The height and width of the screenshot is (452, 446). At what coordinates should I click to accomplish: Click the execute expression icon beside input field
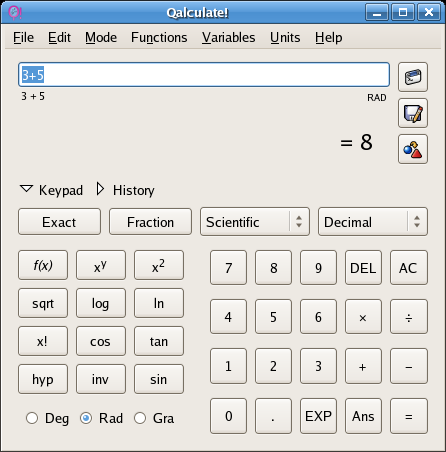pos(413,77)
